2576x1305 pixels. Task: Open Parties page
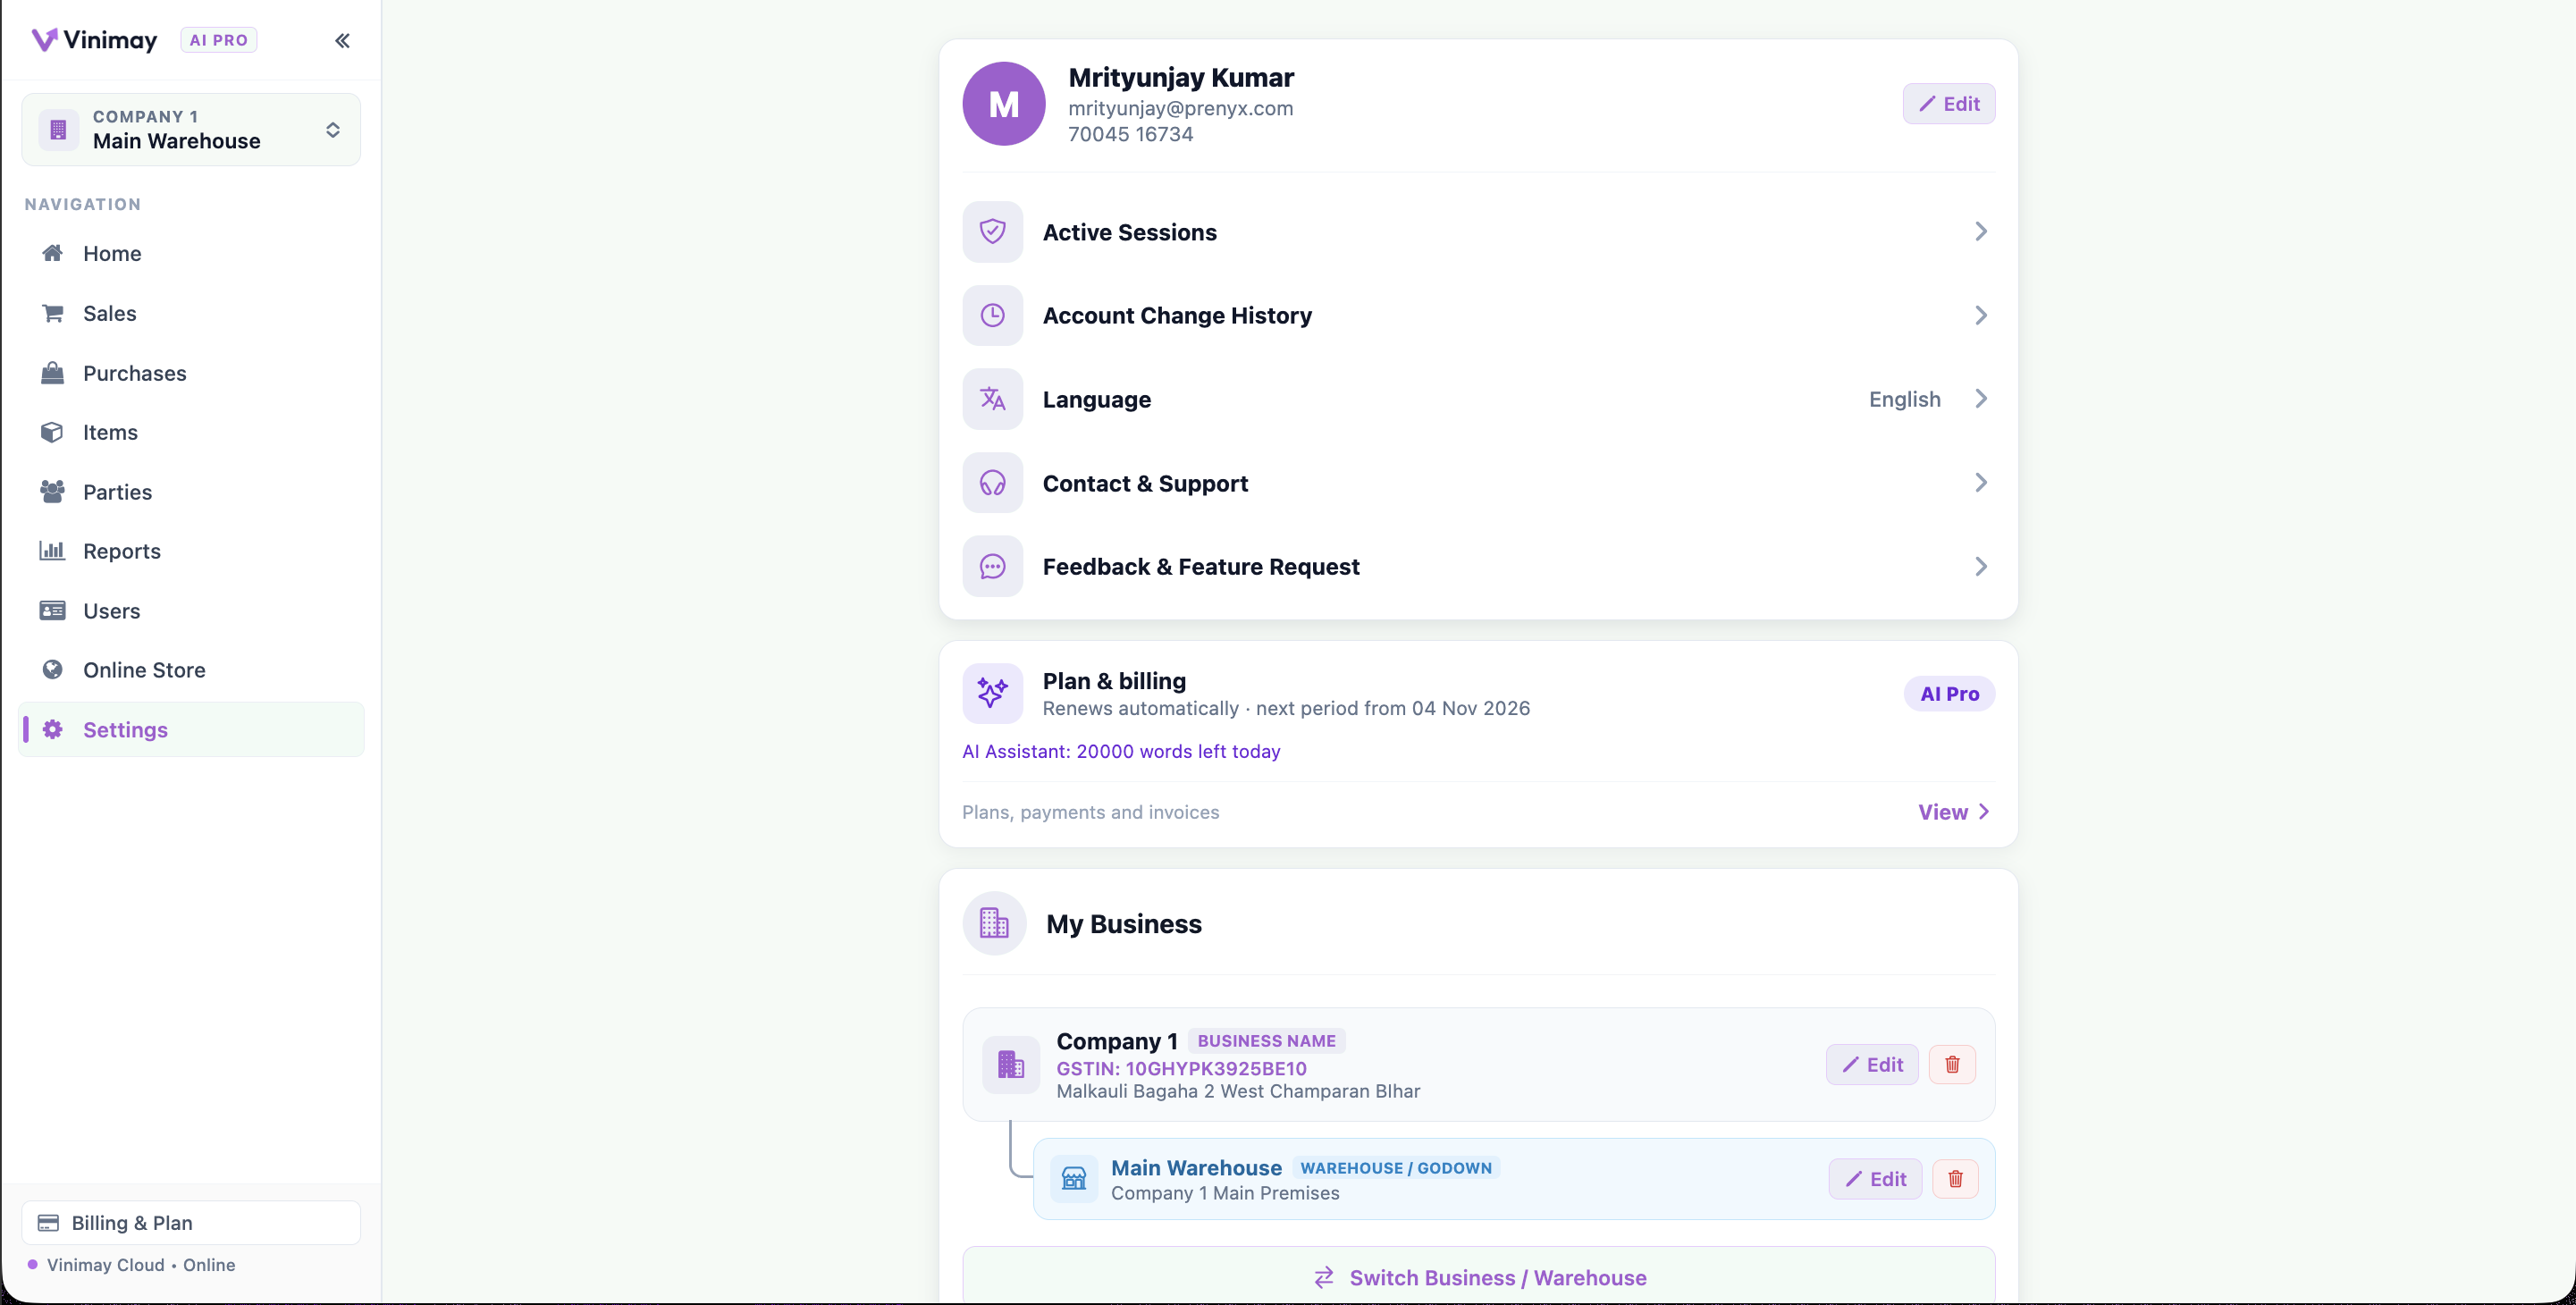(191, 492)
